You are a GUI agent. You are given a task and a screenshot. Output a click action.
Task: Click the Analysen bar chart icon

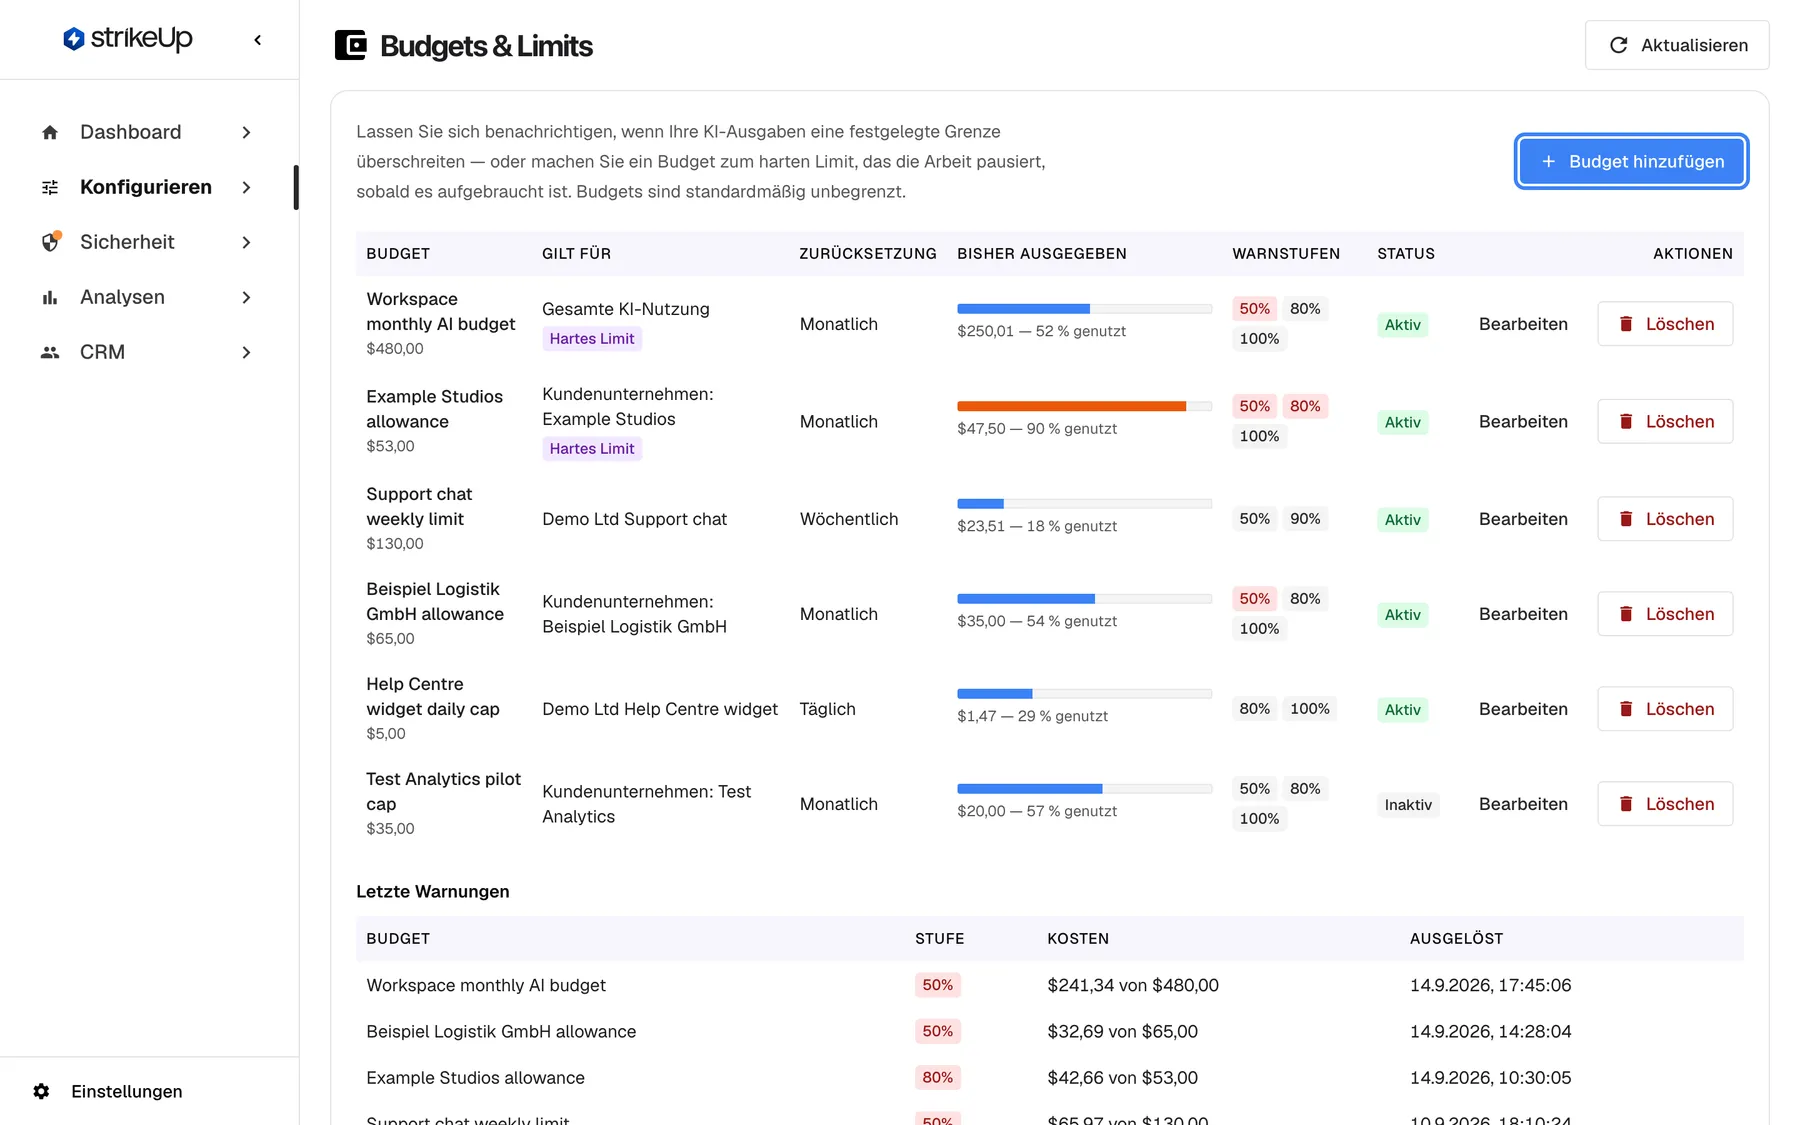(50, 297)
